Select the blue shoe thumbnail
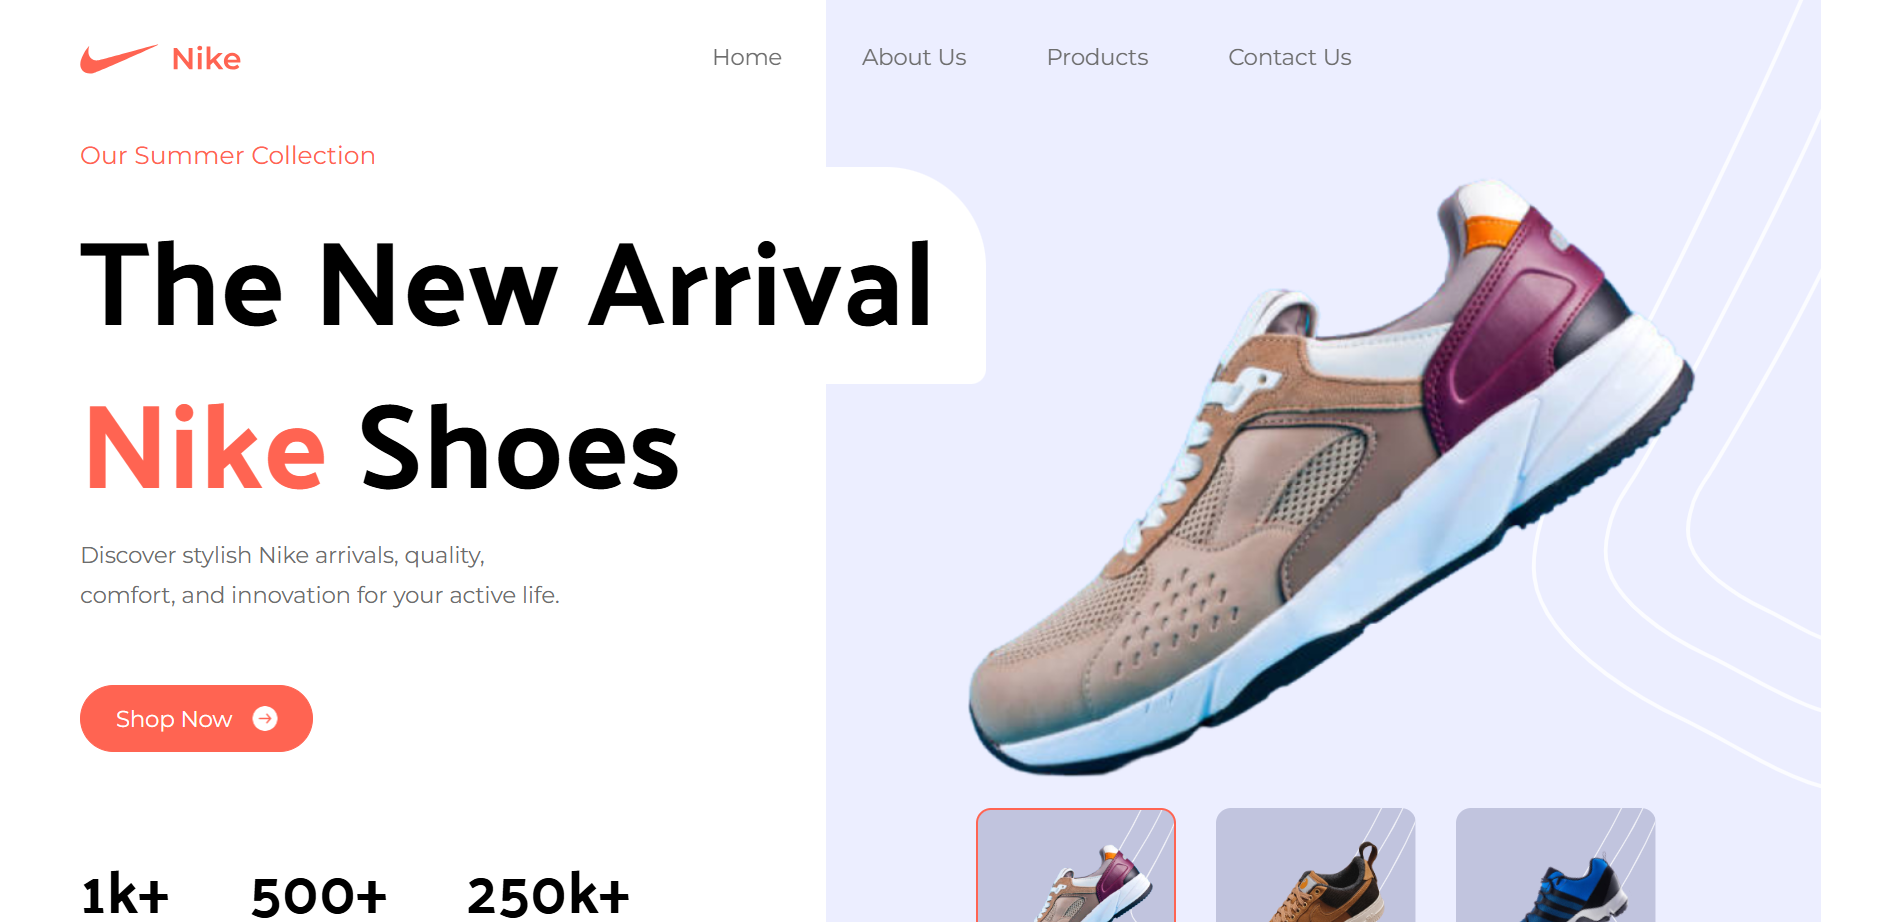This screenshot has width=1897, height=922. [x=1556, y=865]
